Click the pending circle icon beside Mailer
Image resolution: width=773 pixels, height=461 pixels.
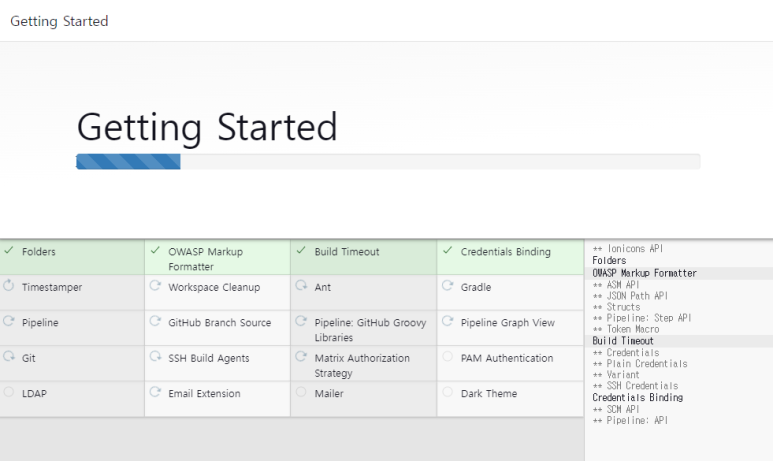point(301,392)
